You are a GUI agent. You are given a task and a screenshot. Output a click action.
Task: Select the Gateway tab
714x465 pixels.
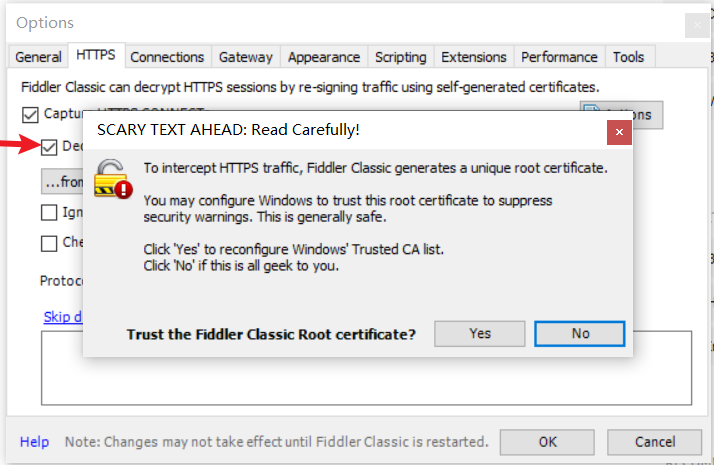[245, 57]
